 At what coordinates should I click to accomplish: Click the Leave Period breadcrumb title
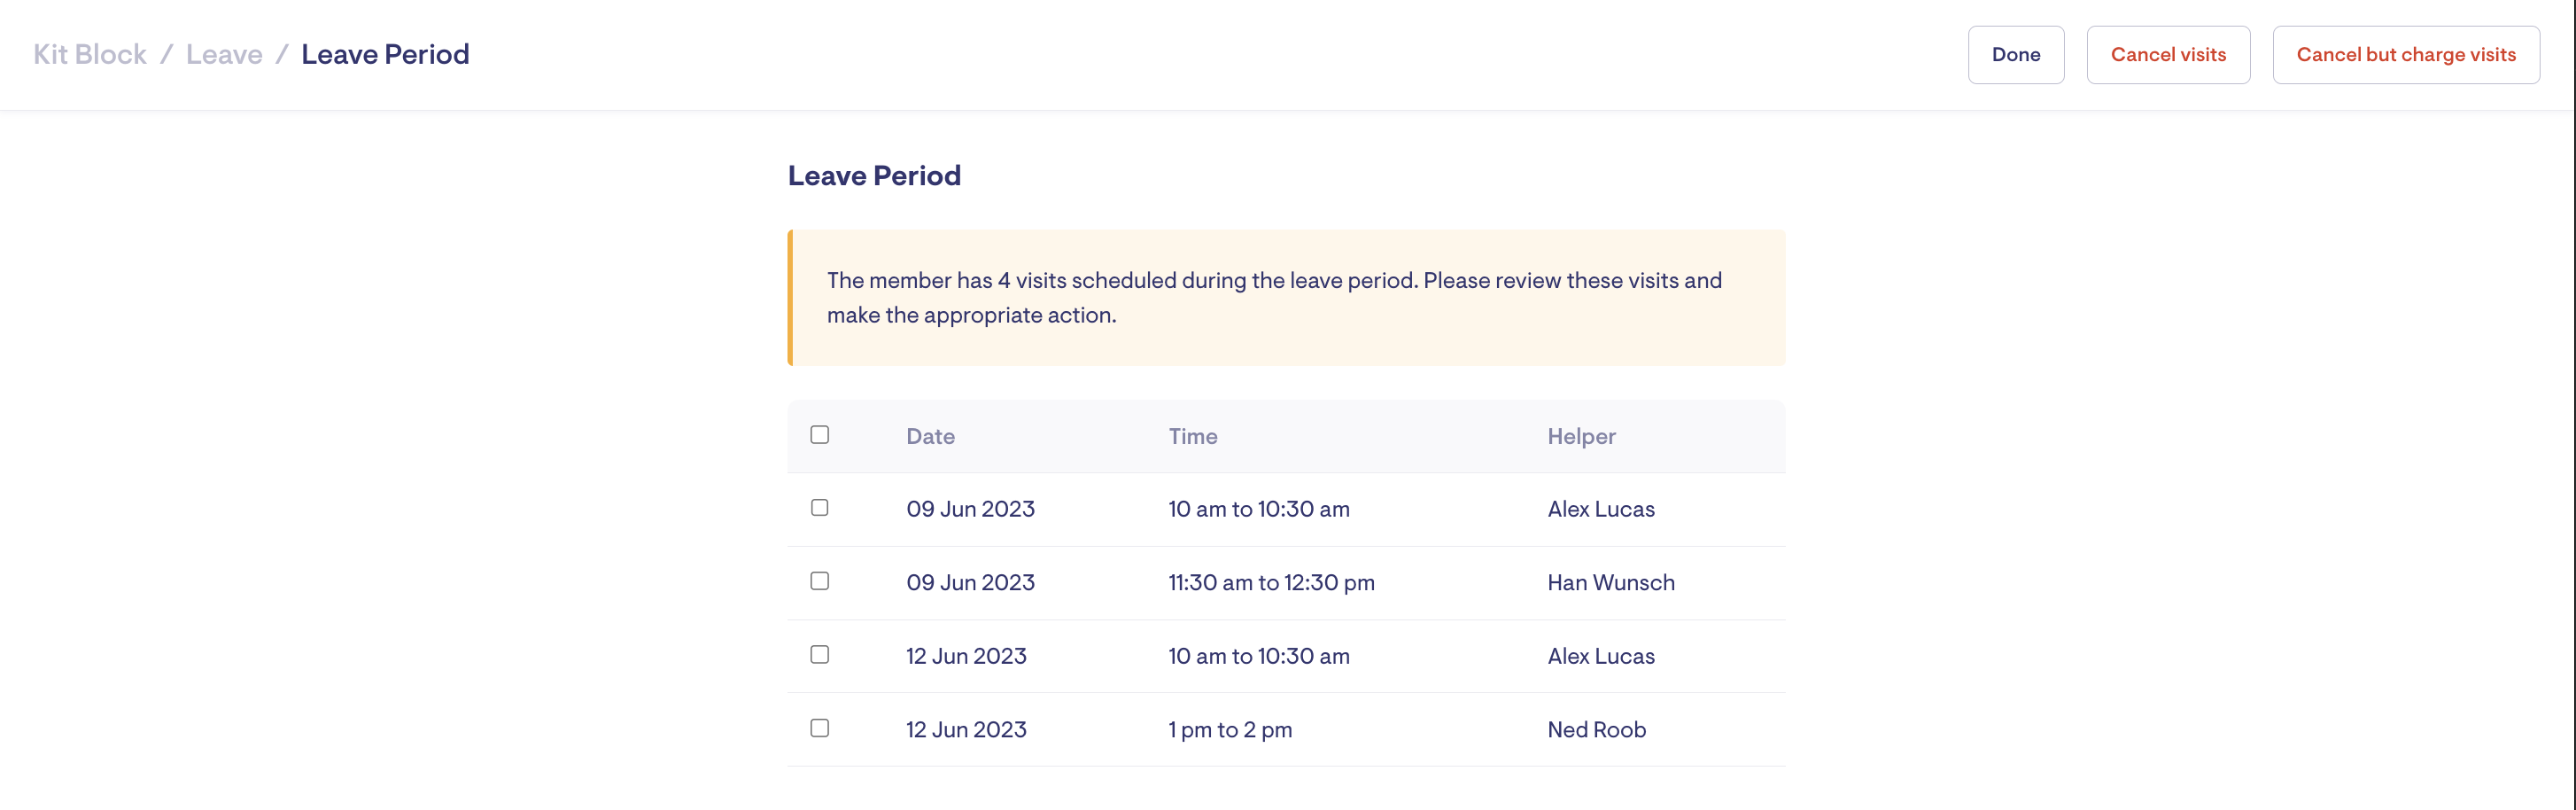[385, 55]
